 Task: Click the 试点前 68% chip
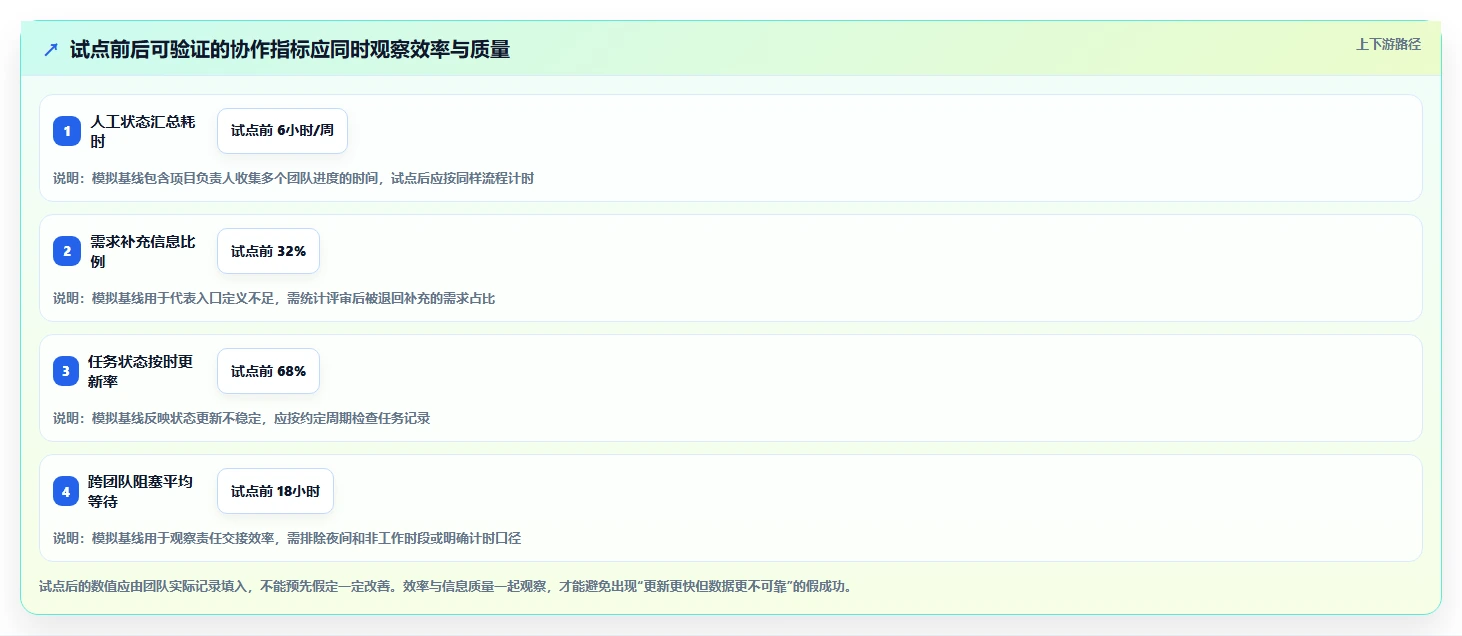pyautogui.click(x=268, y=371)
